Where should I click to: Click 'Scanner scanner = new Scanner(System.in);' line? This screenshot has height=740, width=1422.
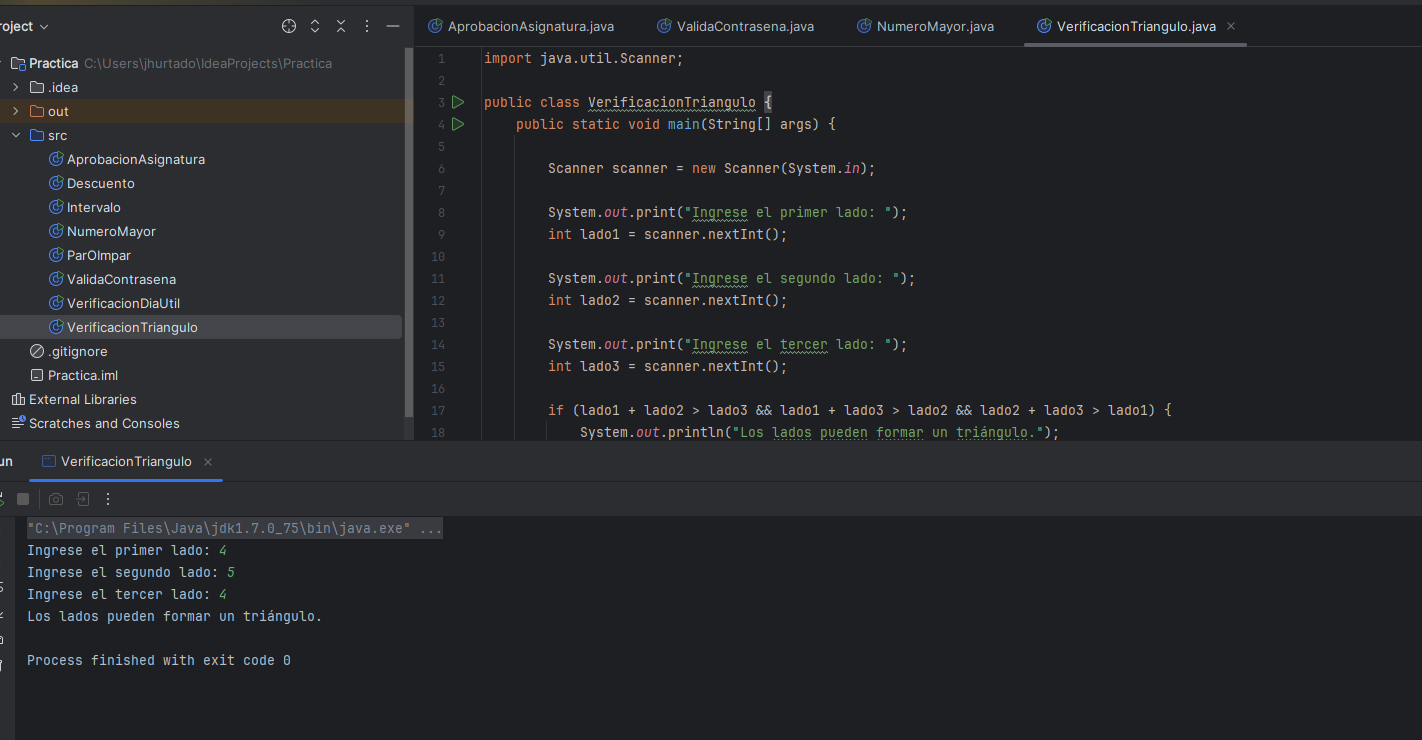tap(712, 168)
